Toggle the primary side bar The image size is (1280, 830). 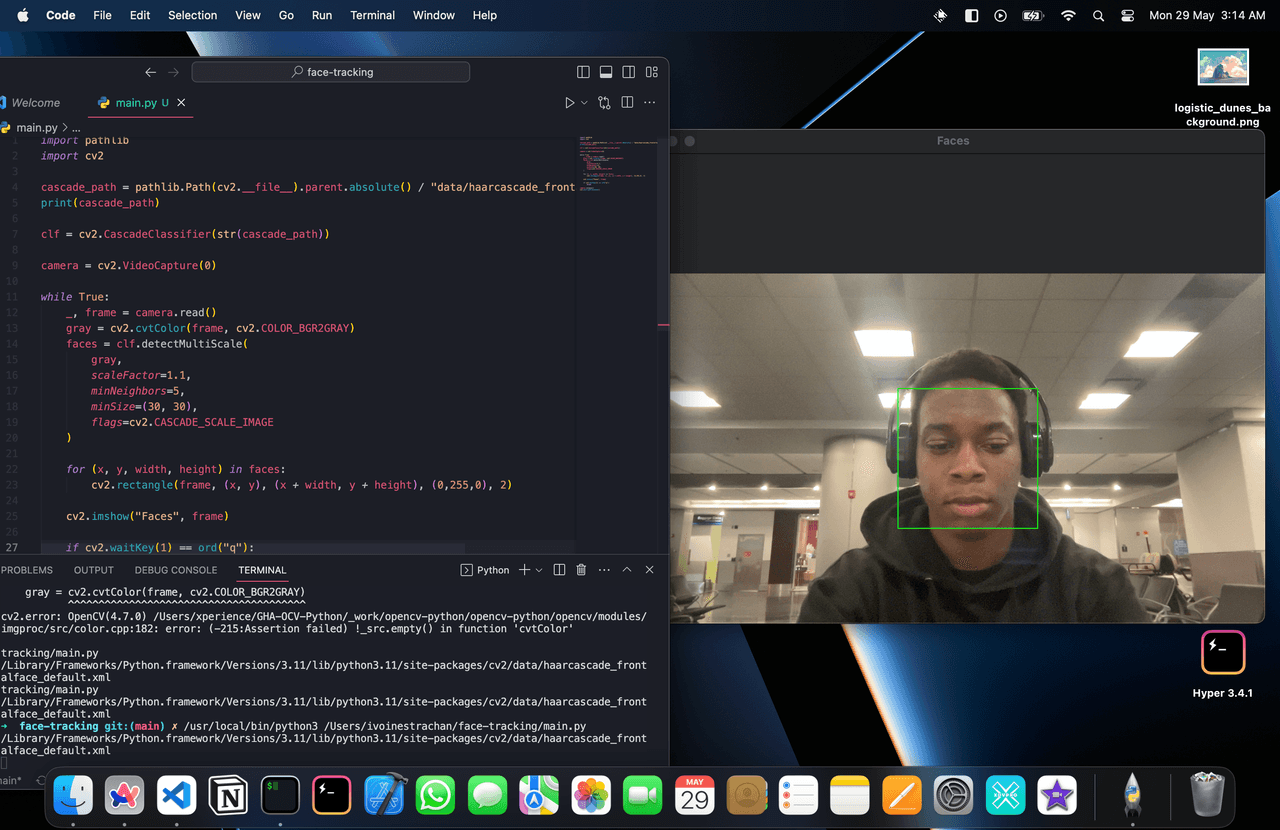point(583,72)
